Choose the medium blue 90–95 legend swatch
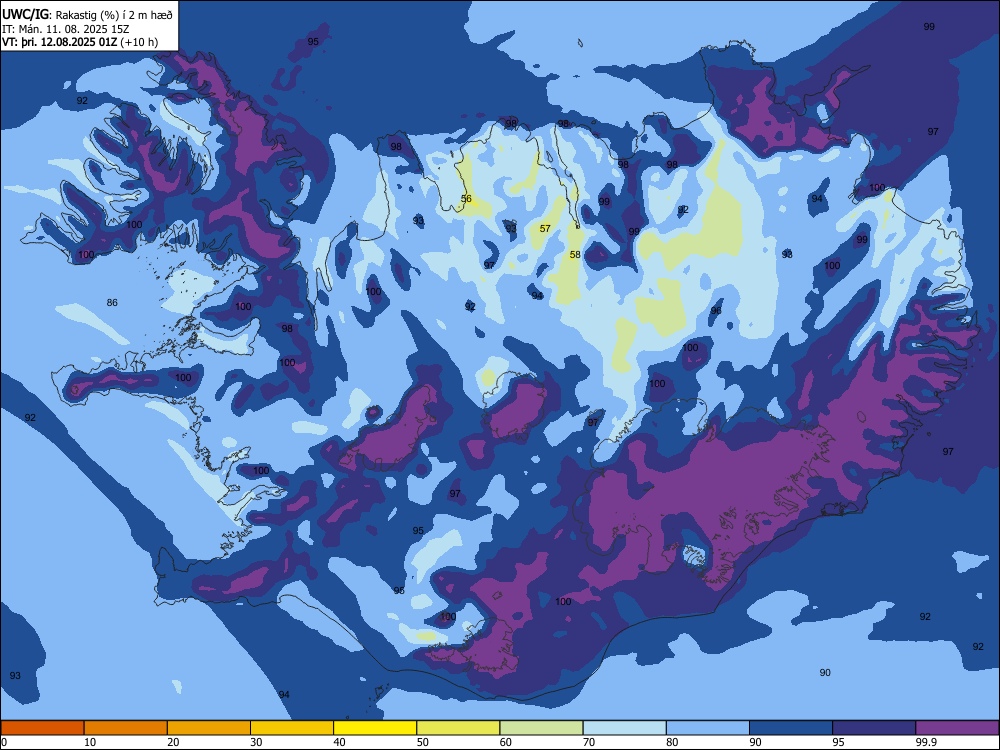Image resolution: width=1000 pixels, height=750 pixels. (791, 728)
